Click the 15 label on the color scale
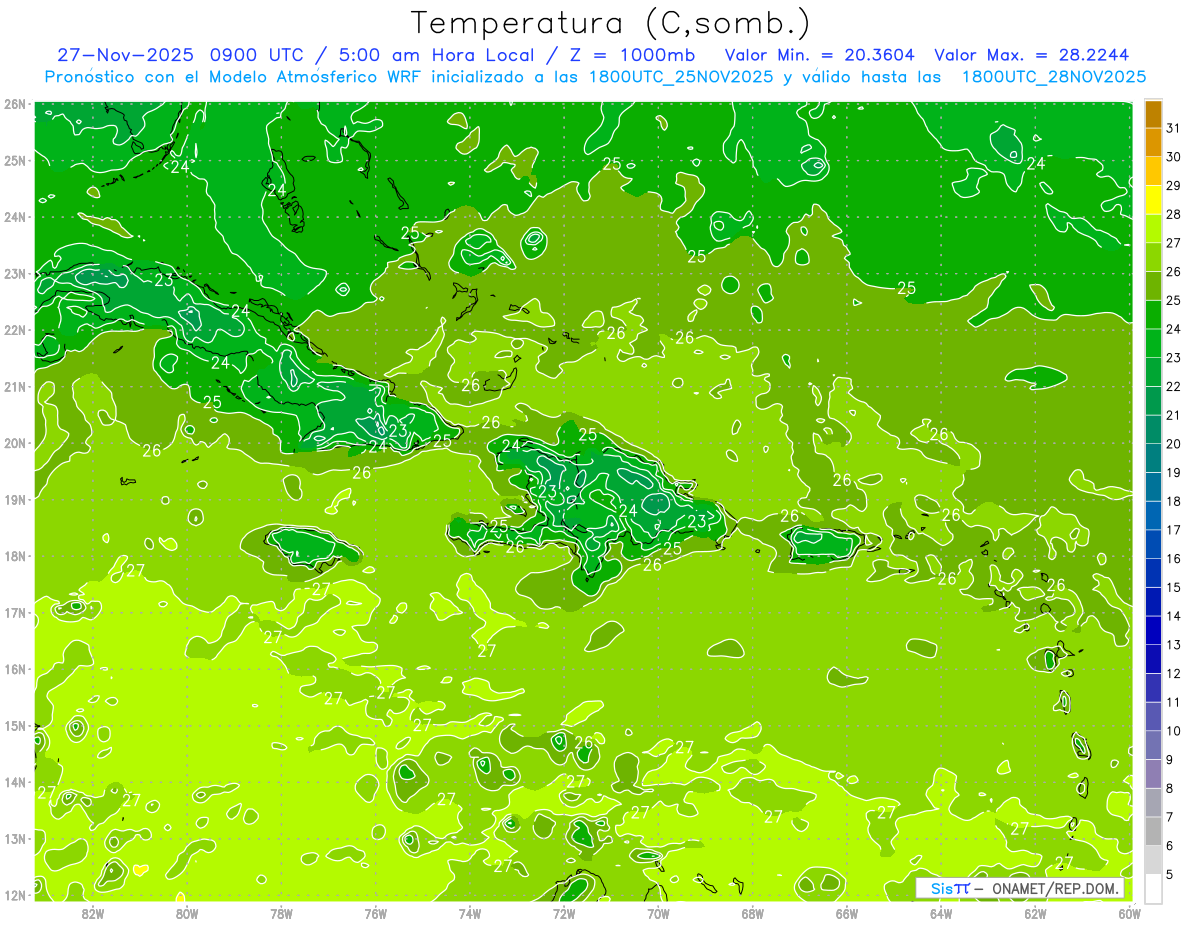Screen dimensions: 1200x927 pyautogui.click(x=1174, y=587)
